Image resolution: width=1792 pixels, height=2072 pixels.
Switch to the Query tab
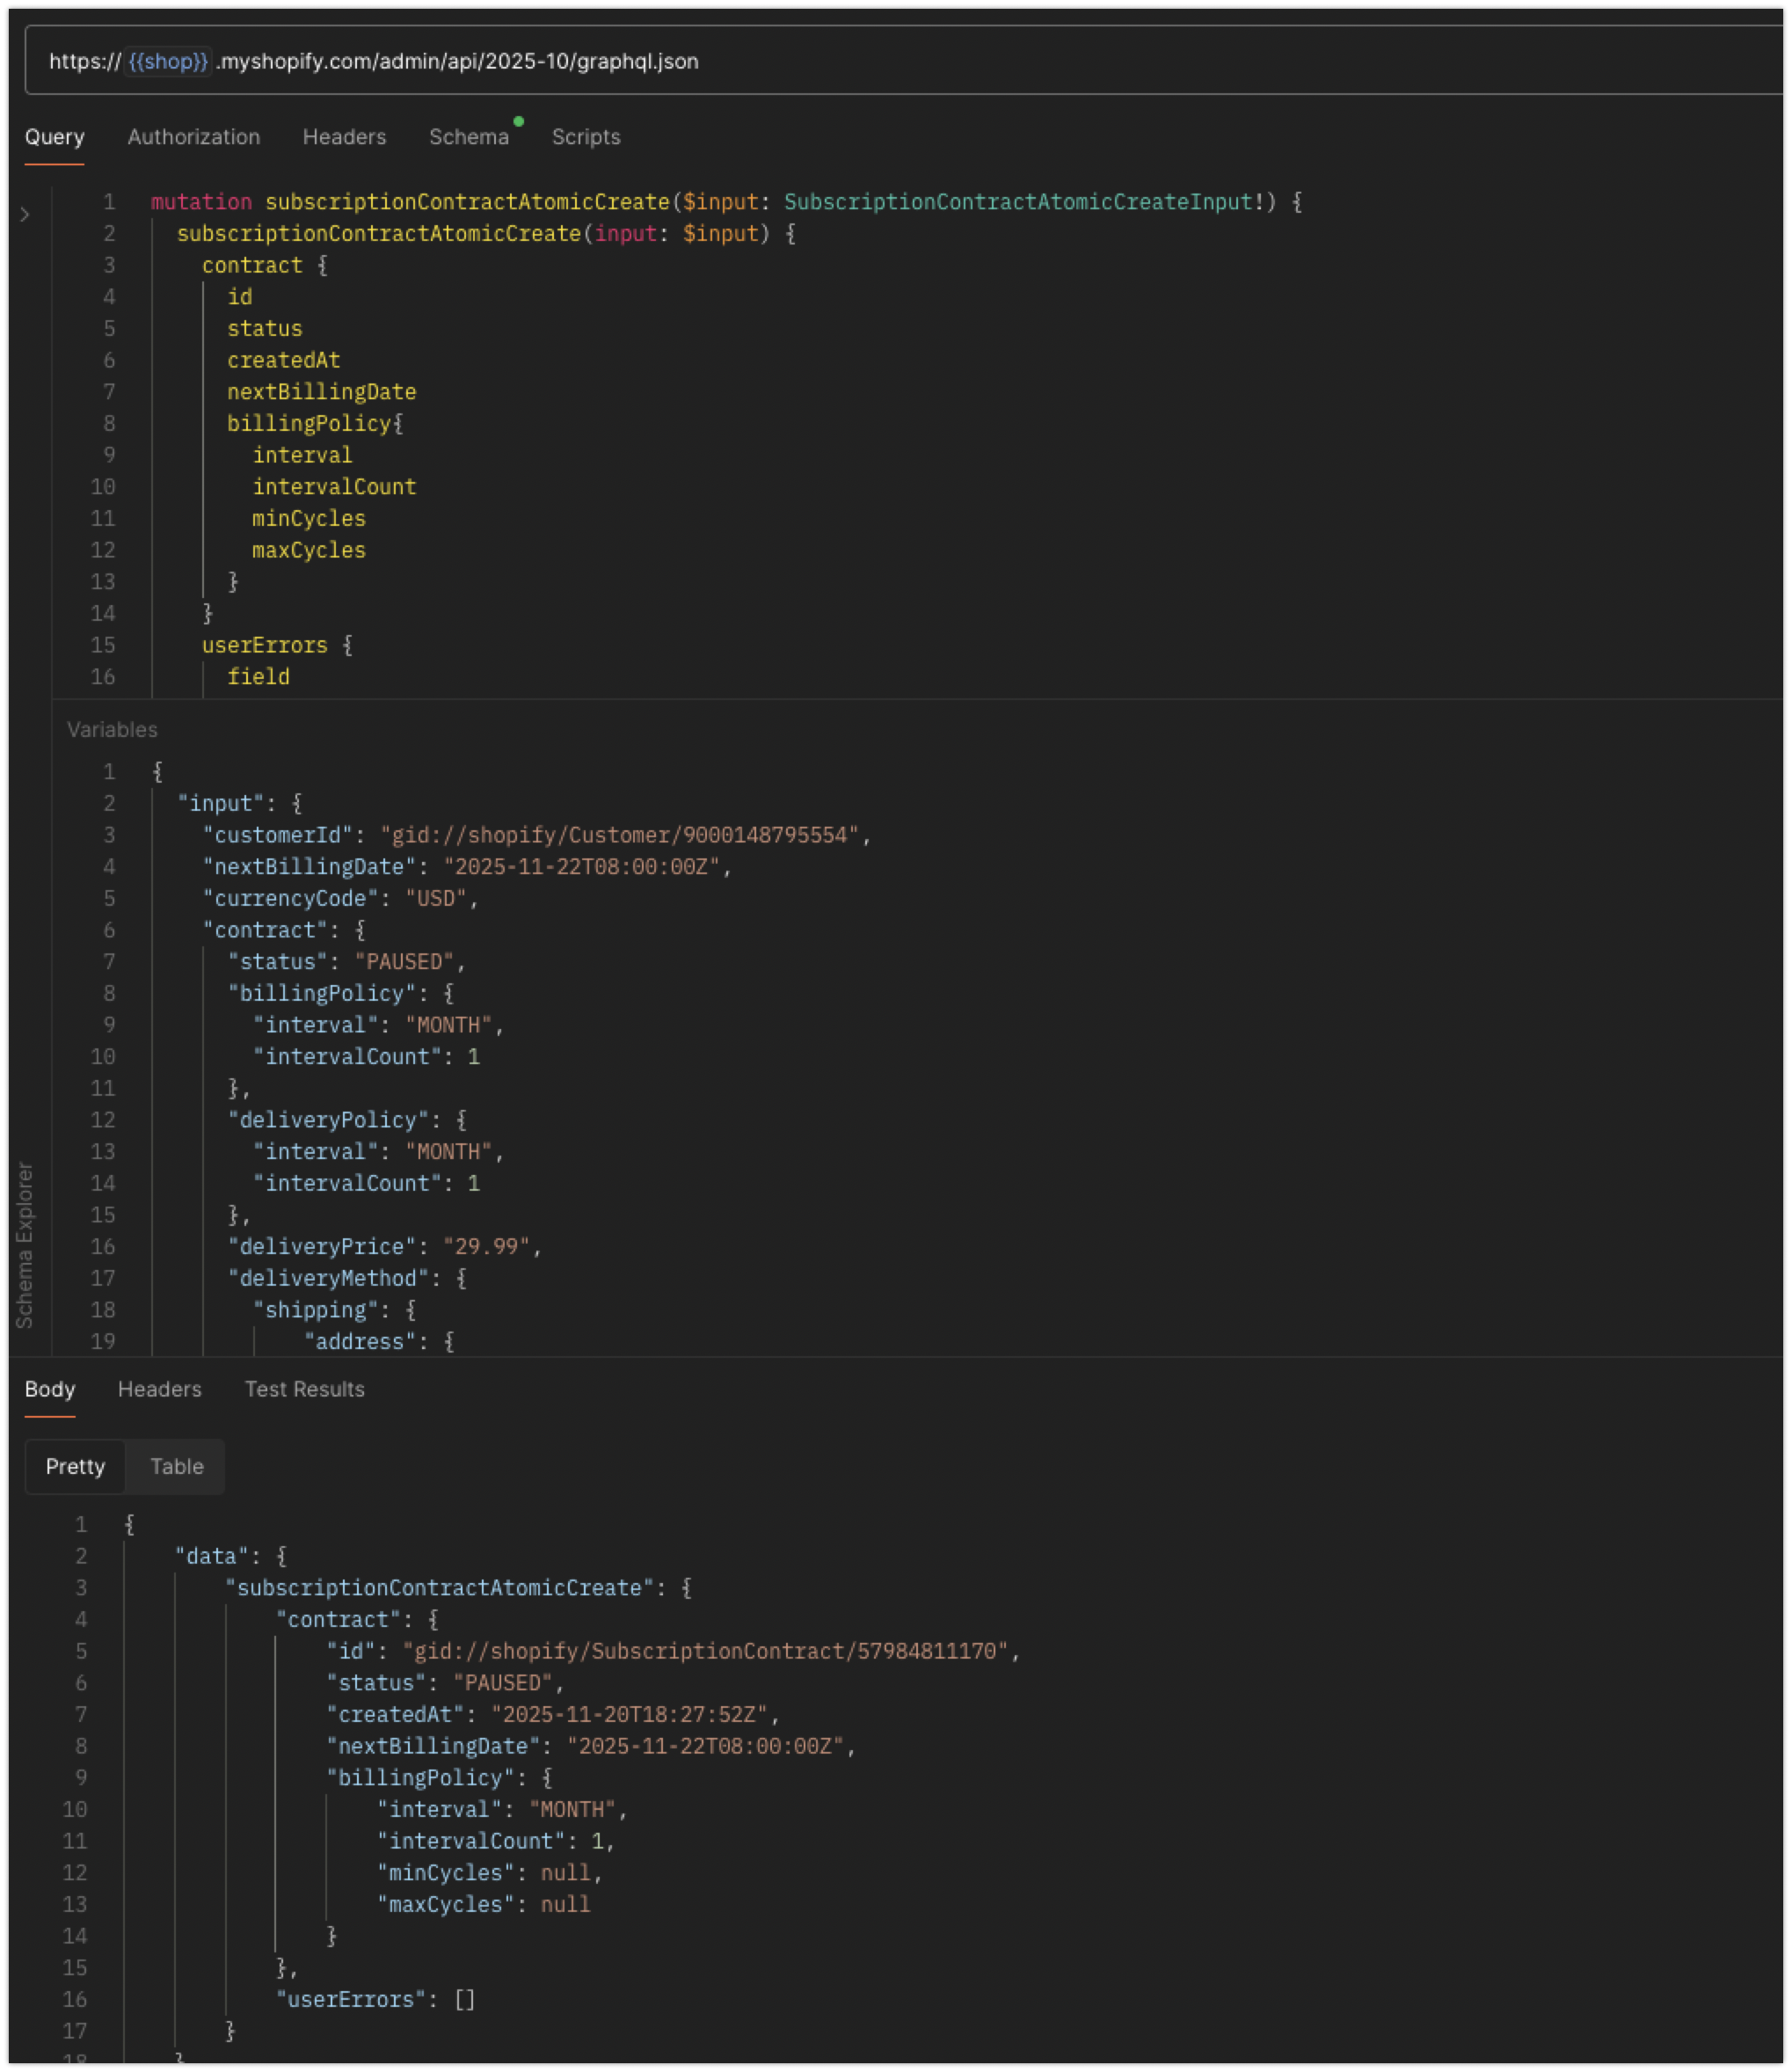[54, 137]
